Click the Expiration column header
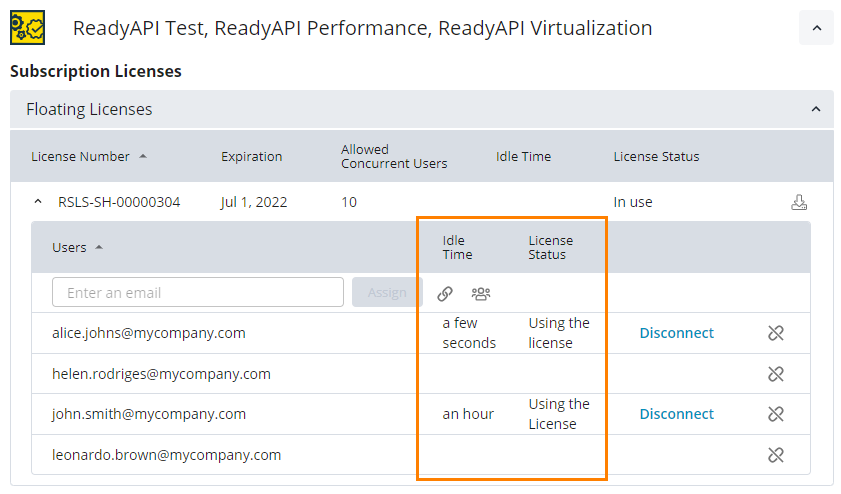This screenshot has width=841, height=494. pyautogui.click(x=251, y=156)
